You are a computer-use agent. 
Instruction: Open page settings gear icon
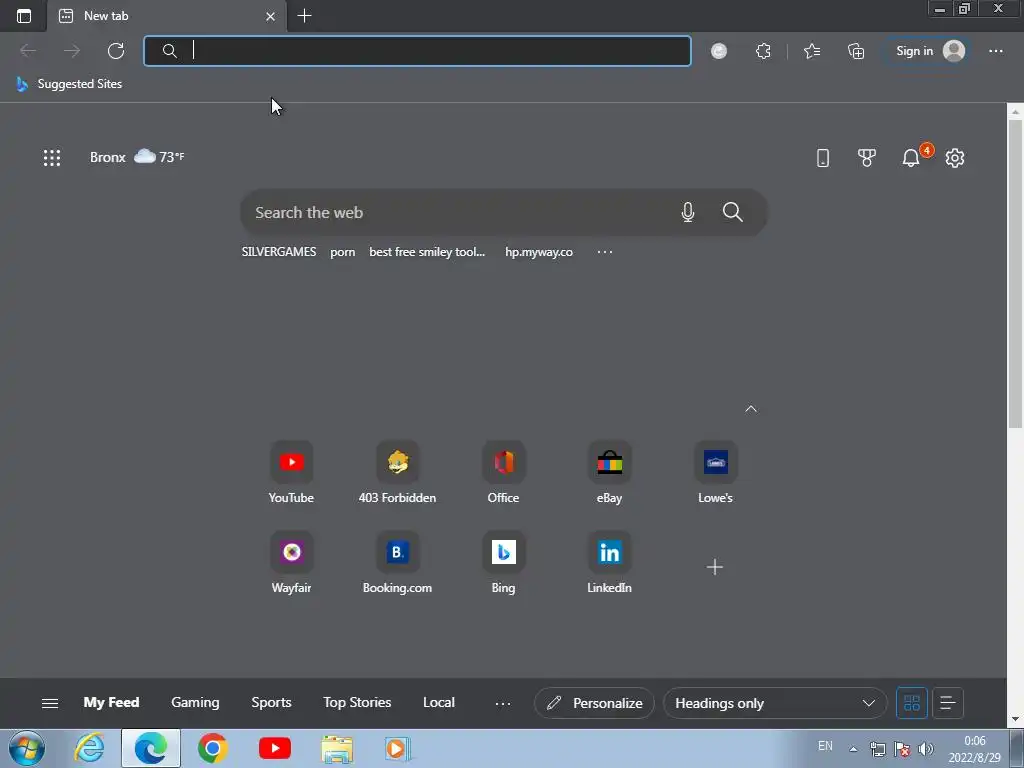955,157
